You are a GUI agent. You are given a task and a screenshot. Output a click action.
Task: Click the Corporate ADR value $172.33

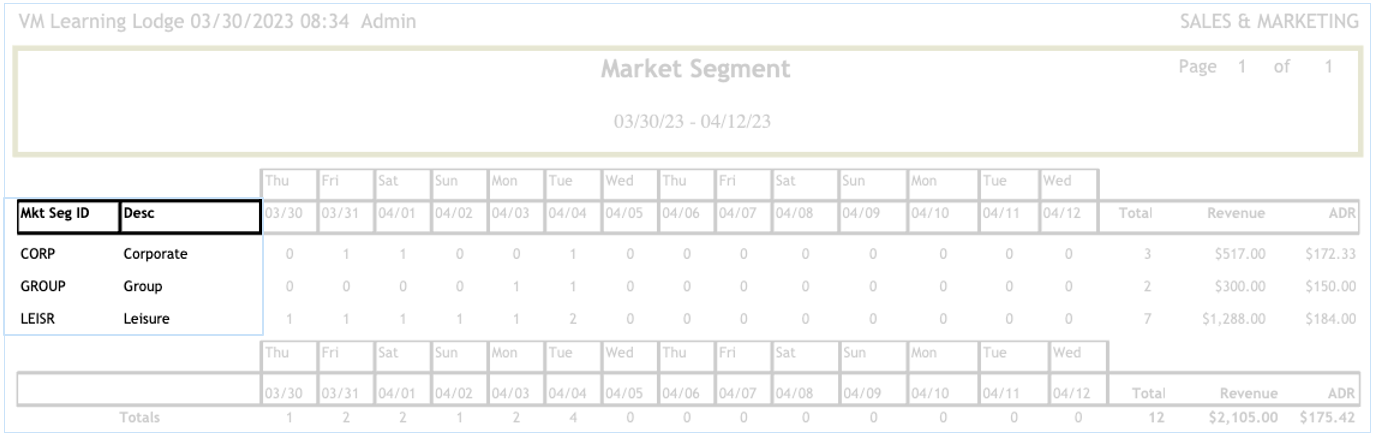pyautogui.click(x=1331, y=254)
